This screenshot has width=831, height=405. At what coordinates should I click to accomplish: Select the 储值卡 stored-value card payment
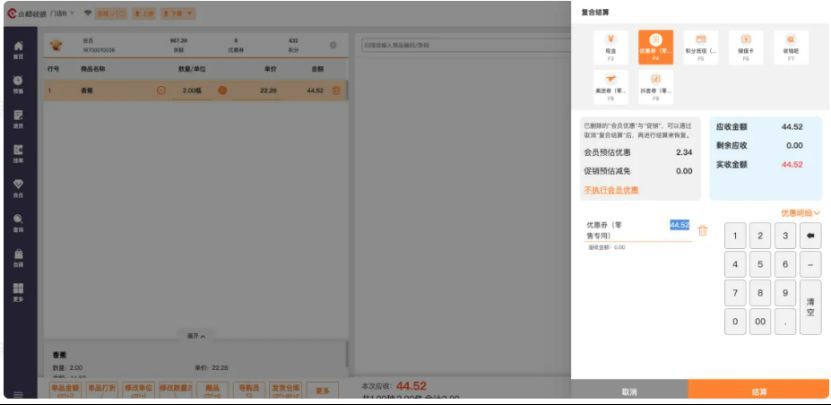point(745,46)
